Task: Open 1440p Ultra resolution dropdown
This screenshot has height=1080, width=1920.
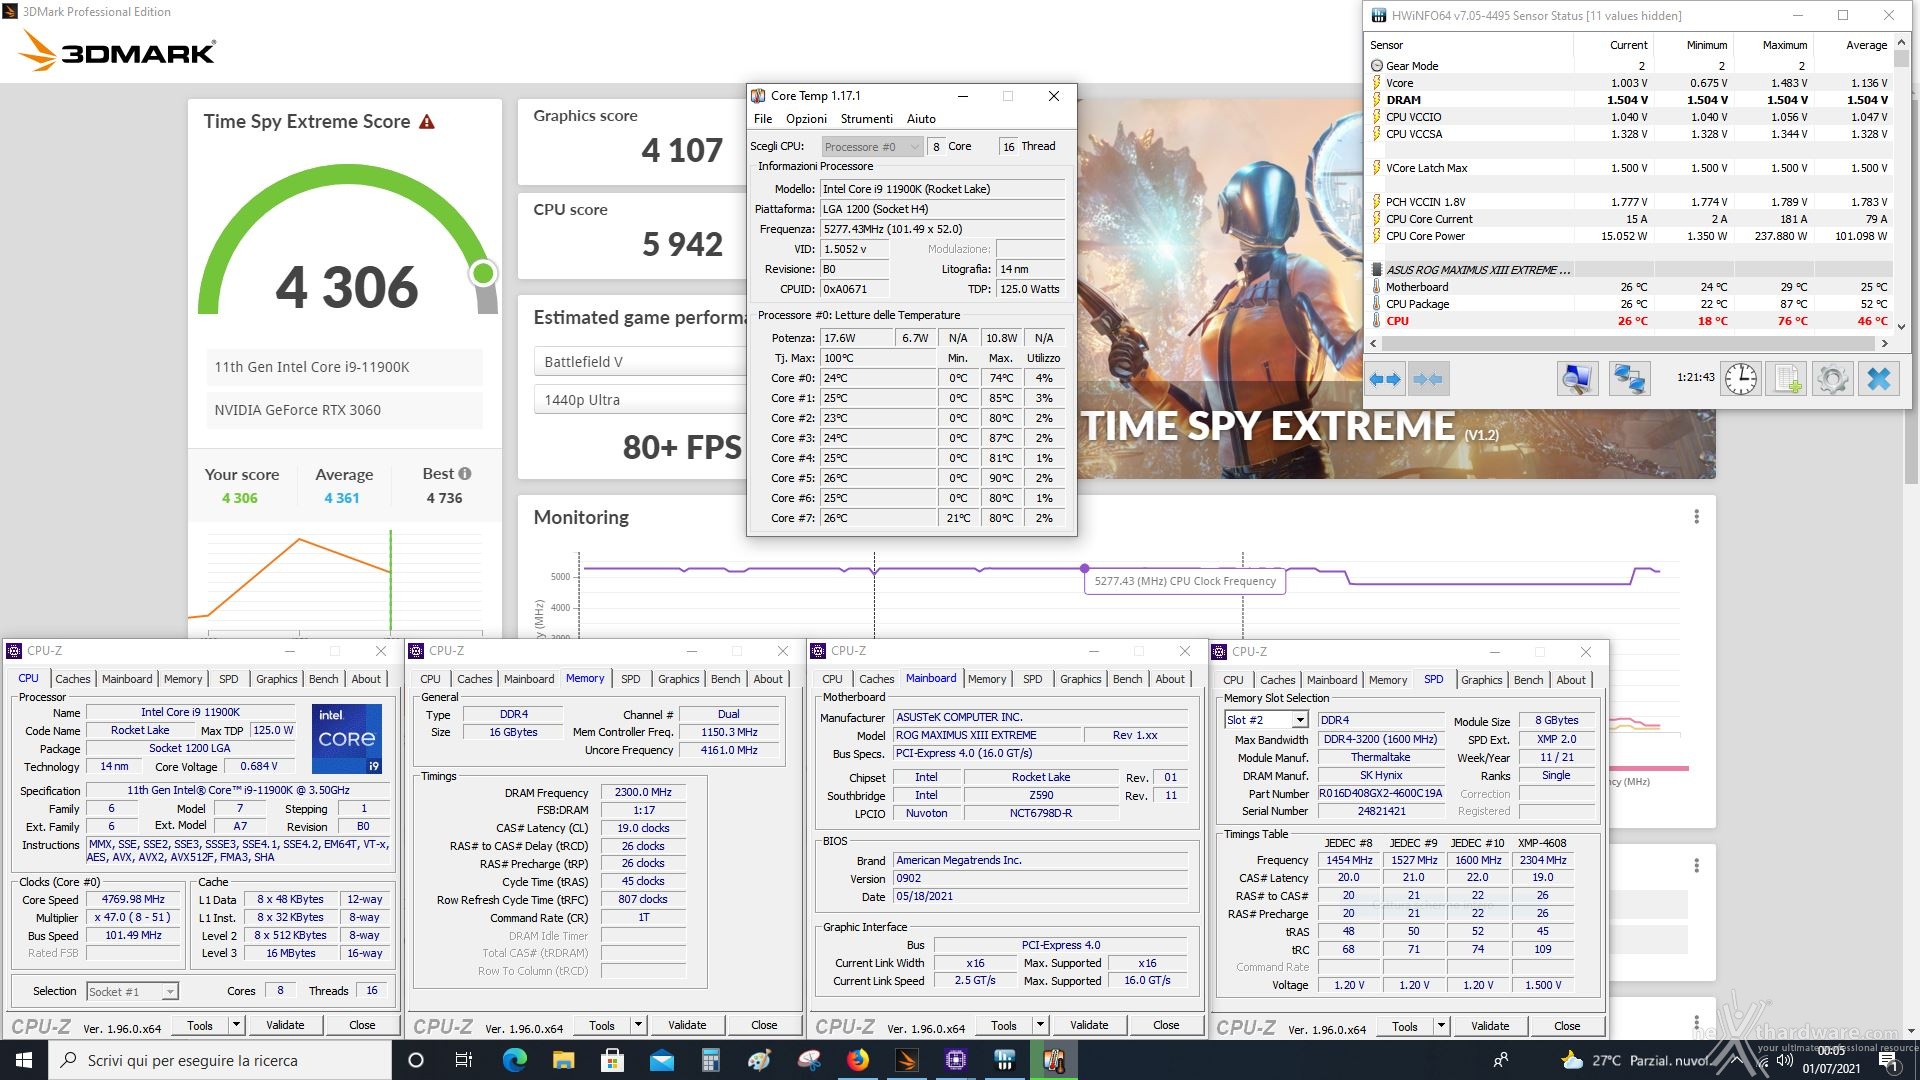Action: [x=640, y=400]
